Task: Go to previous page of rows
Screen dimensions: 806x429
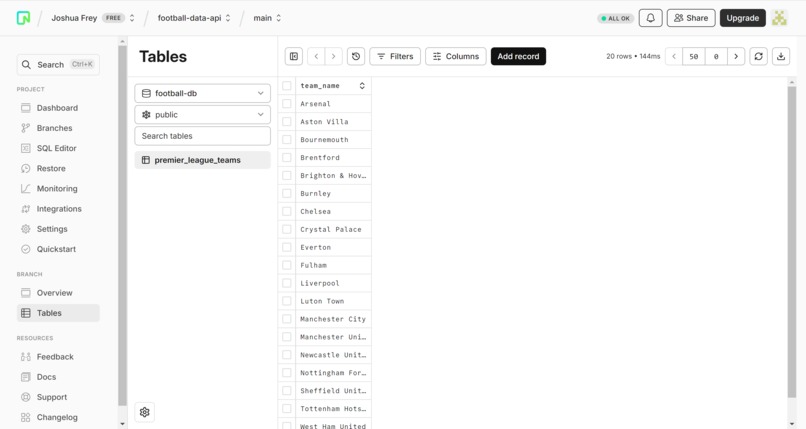Action: 674,57
